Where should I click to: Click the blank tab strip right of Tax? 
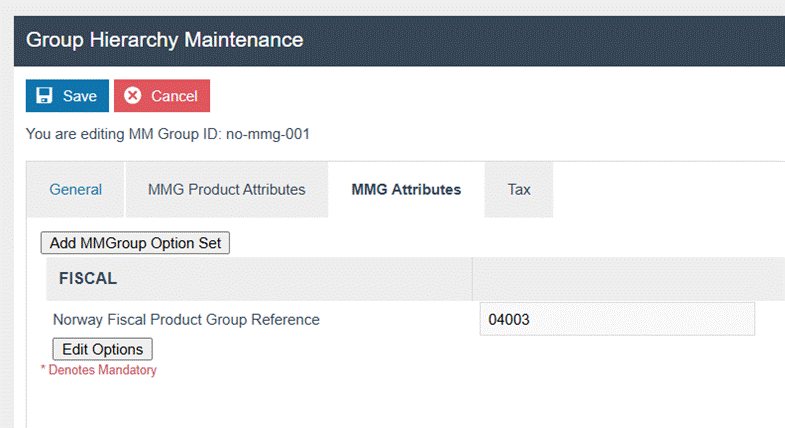pos(668,189)
